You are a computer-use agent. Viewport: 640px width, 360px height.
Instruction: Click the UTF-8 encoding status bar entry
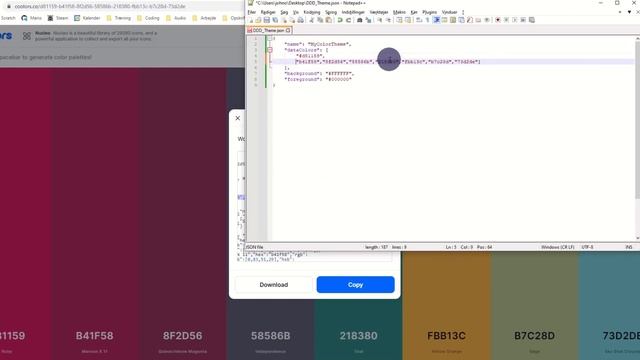point(587,247)
